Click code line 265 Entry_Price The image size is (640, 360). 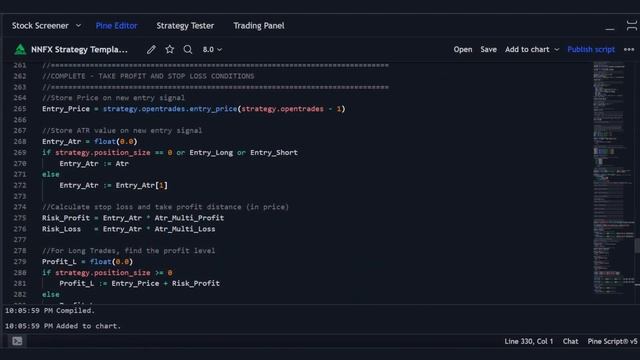[193, 109]
